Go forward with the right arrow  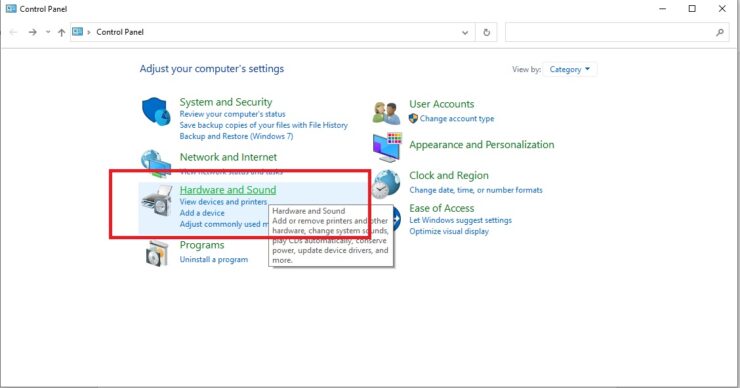click(32, 32)
